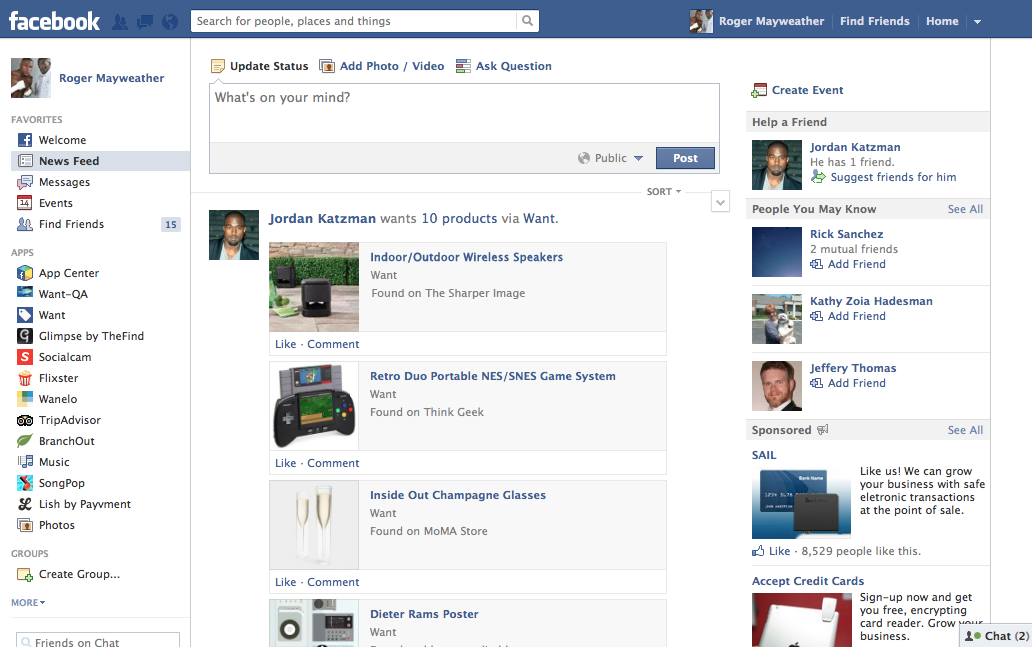
Task: Open the Dieter Rams Poster link
Action: [424, 614]
